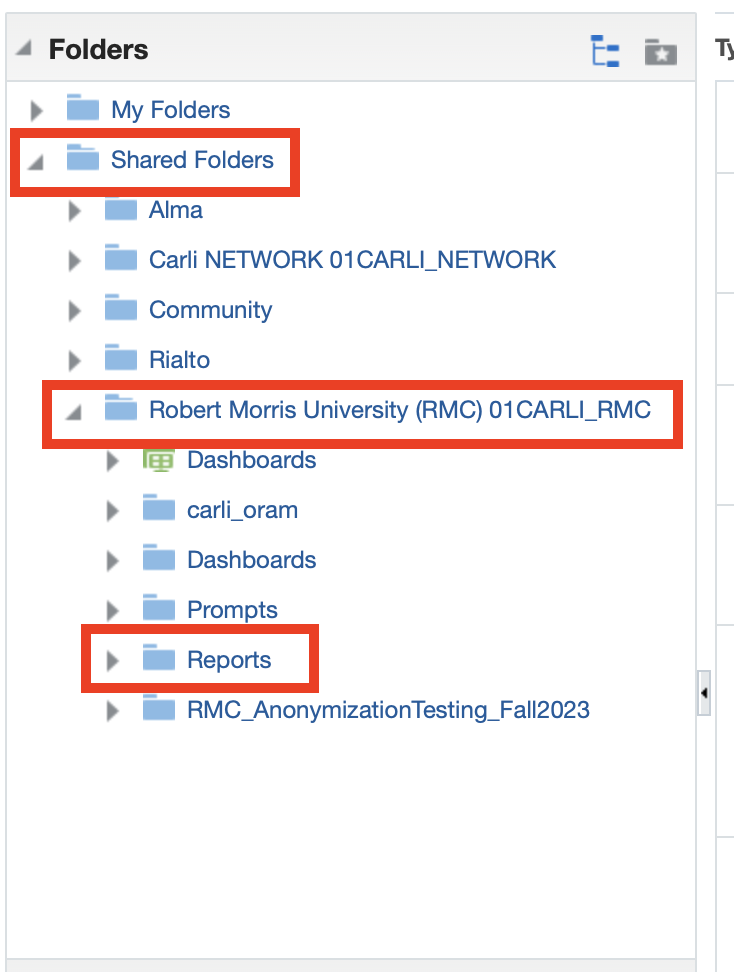This screenshot has width=734, height=972.
Task: Collapse Robert Morris University folder node
Action: pos(74,412)
